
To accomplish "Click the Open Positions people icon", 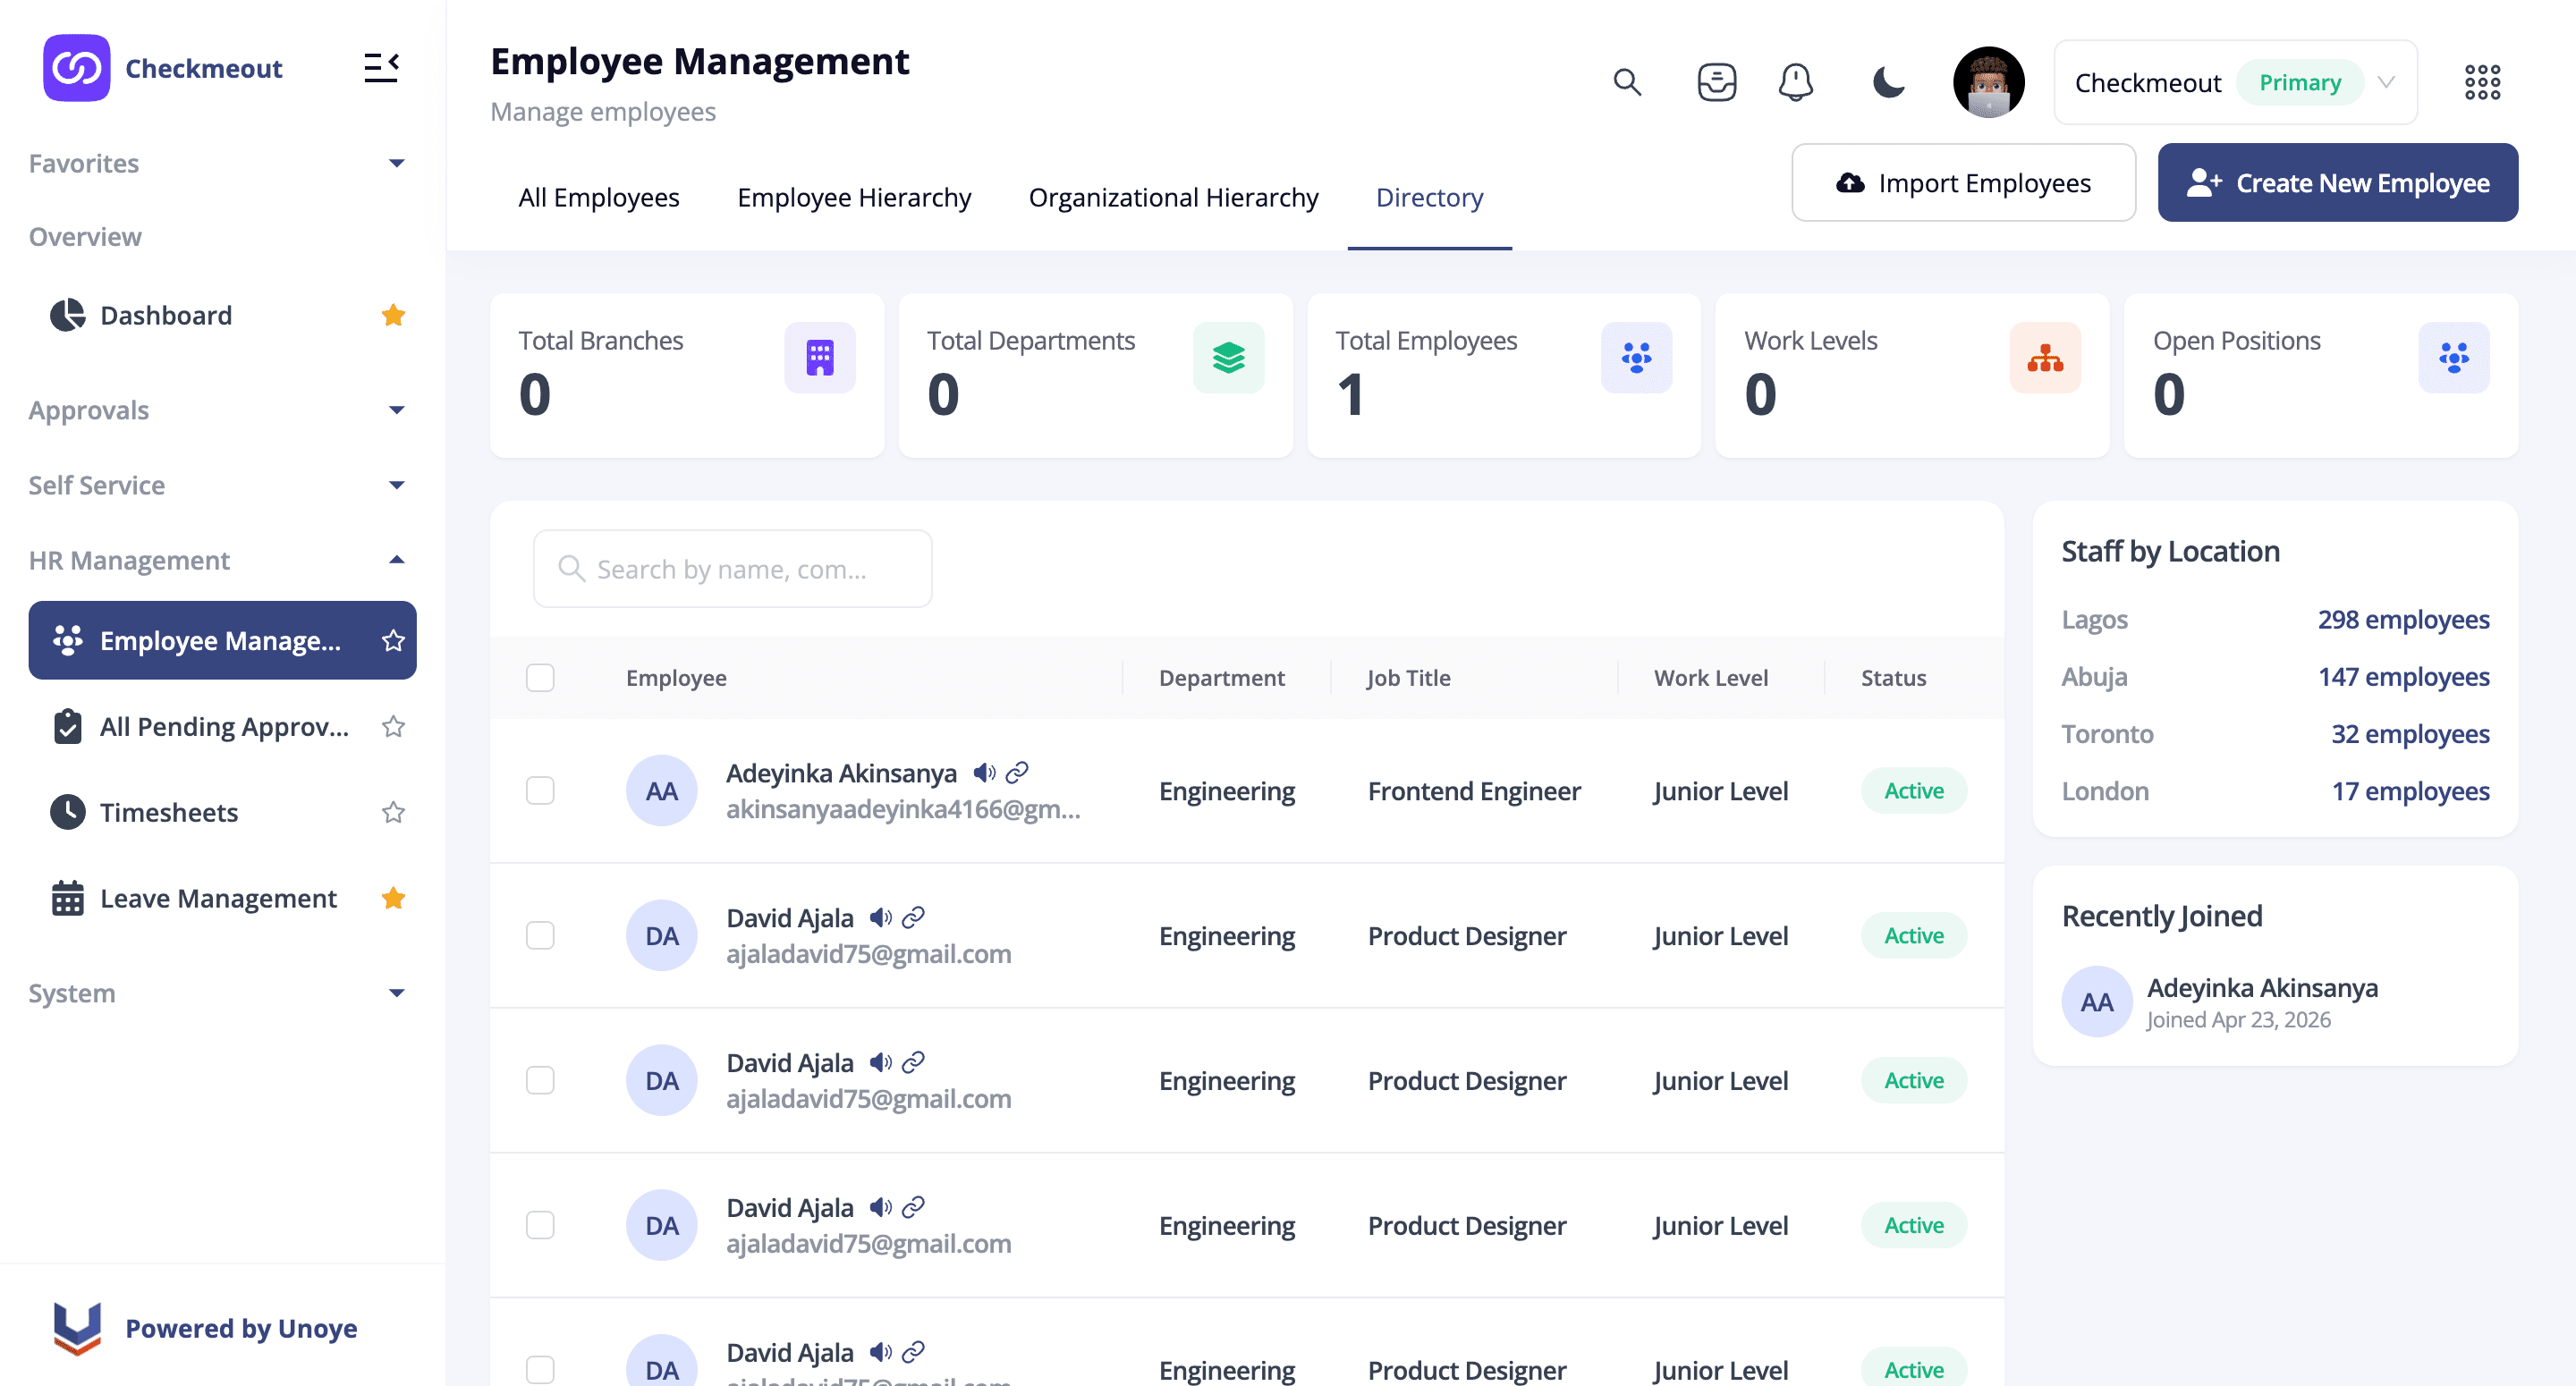I will (x=2453, y=357).
